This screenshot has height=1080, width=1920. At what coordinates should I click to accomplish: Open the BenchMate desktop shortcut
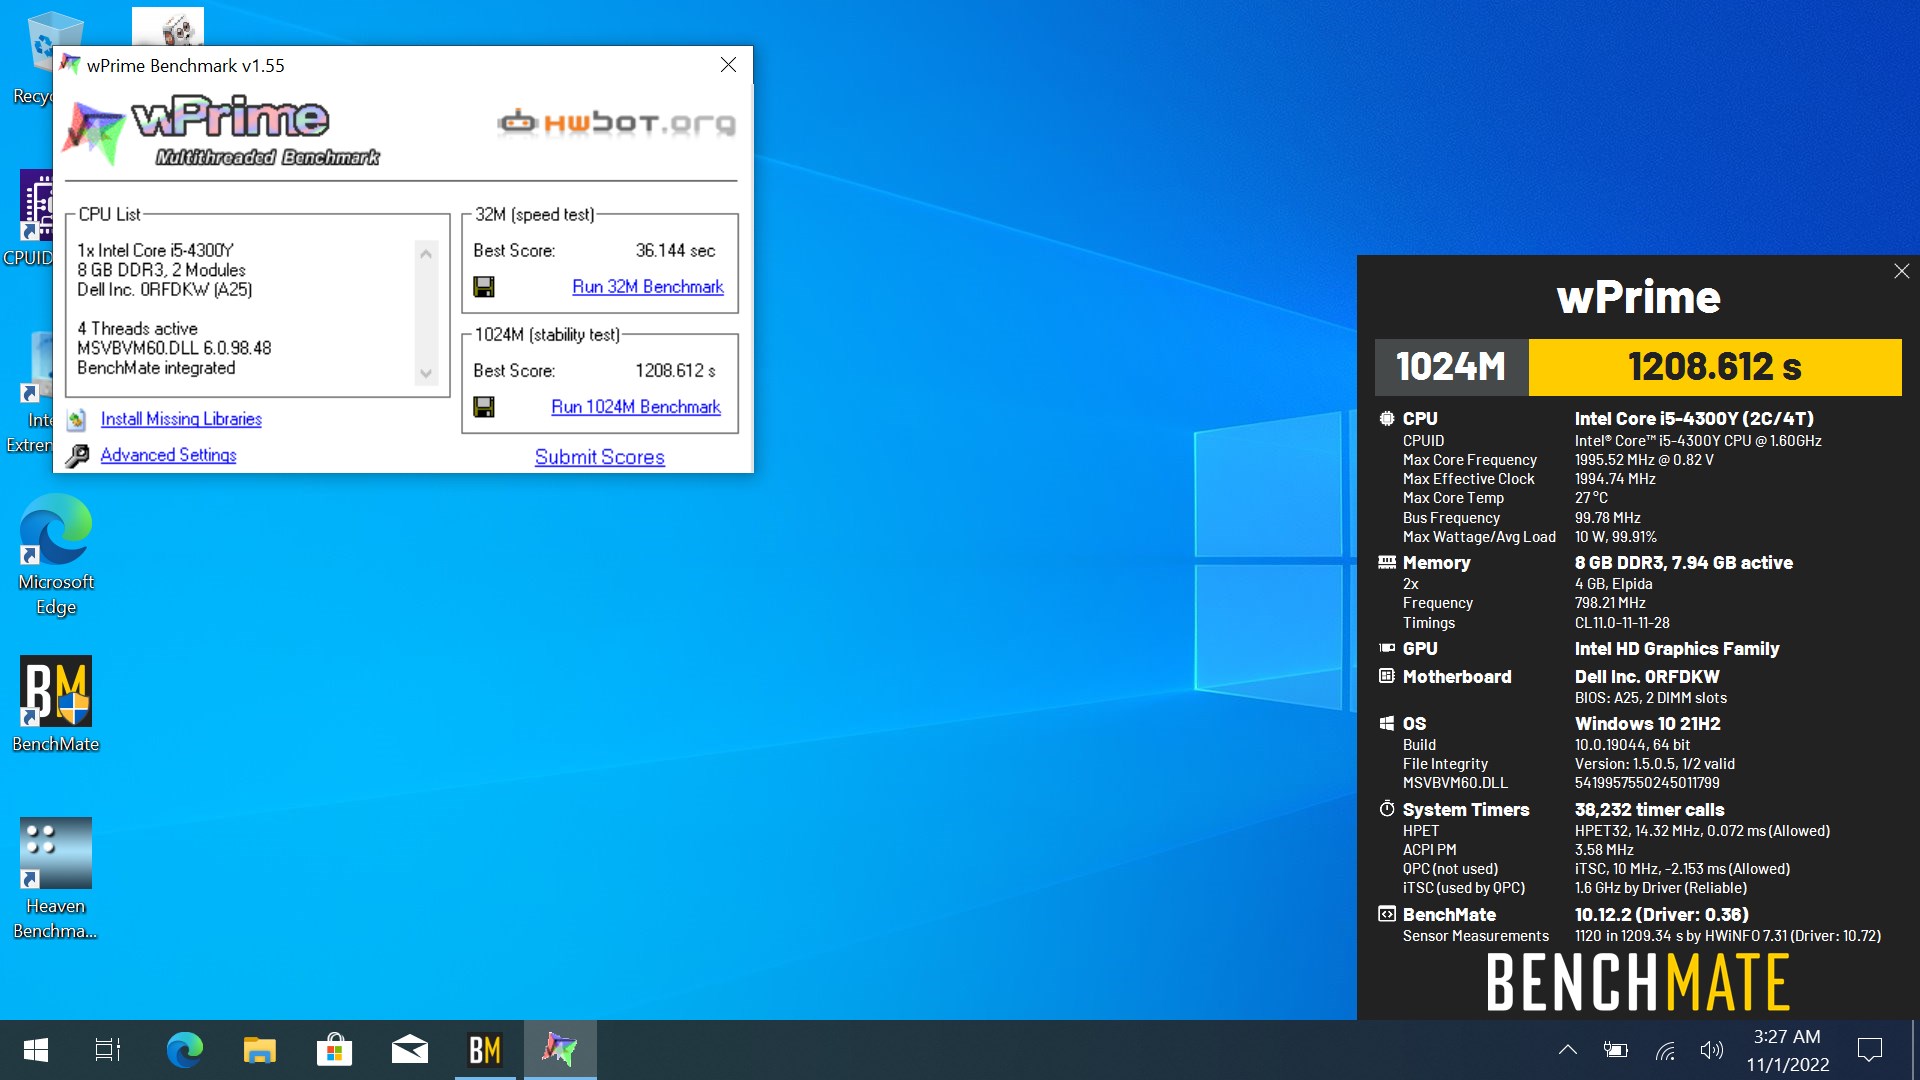(x=56, y=705)
